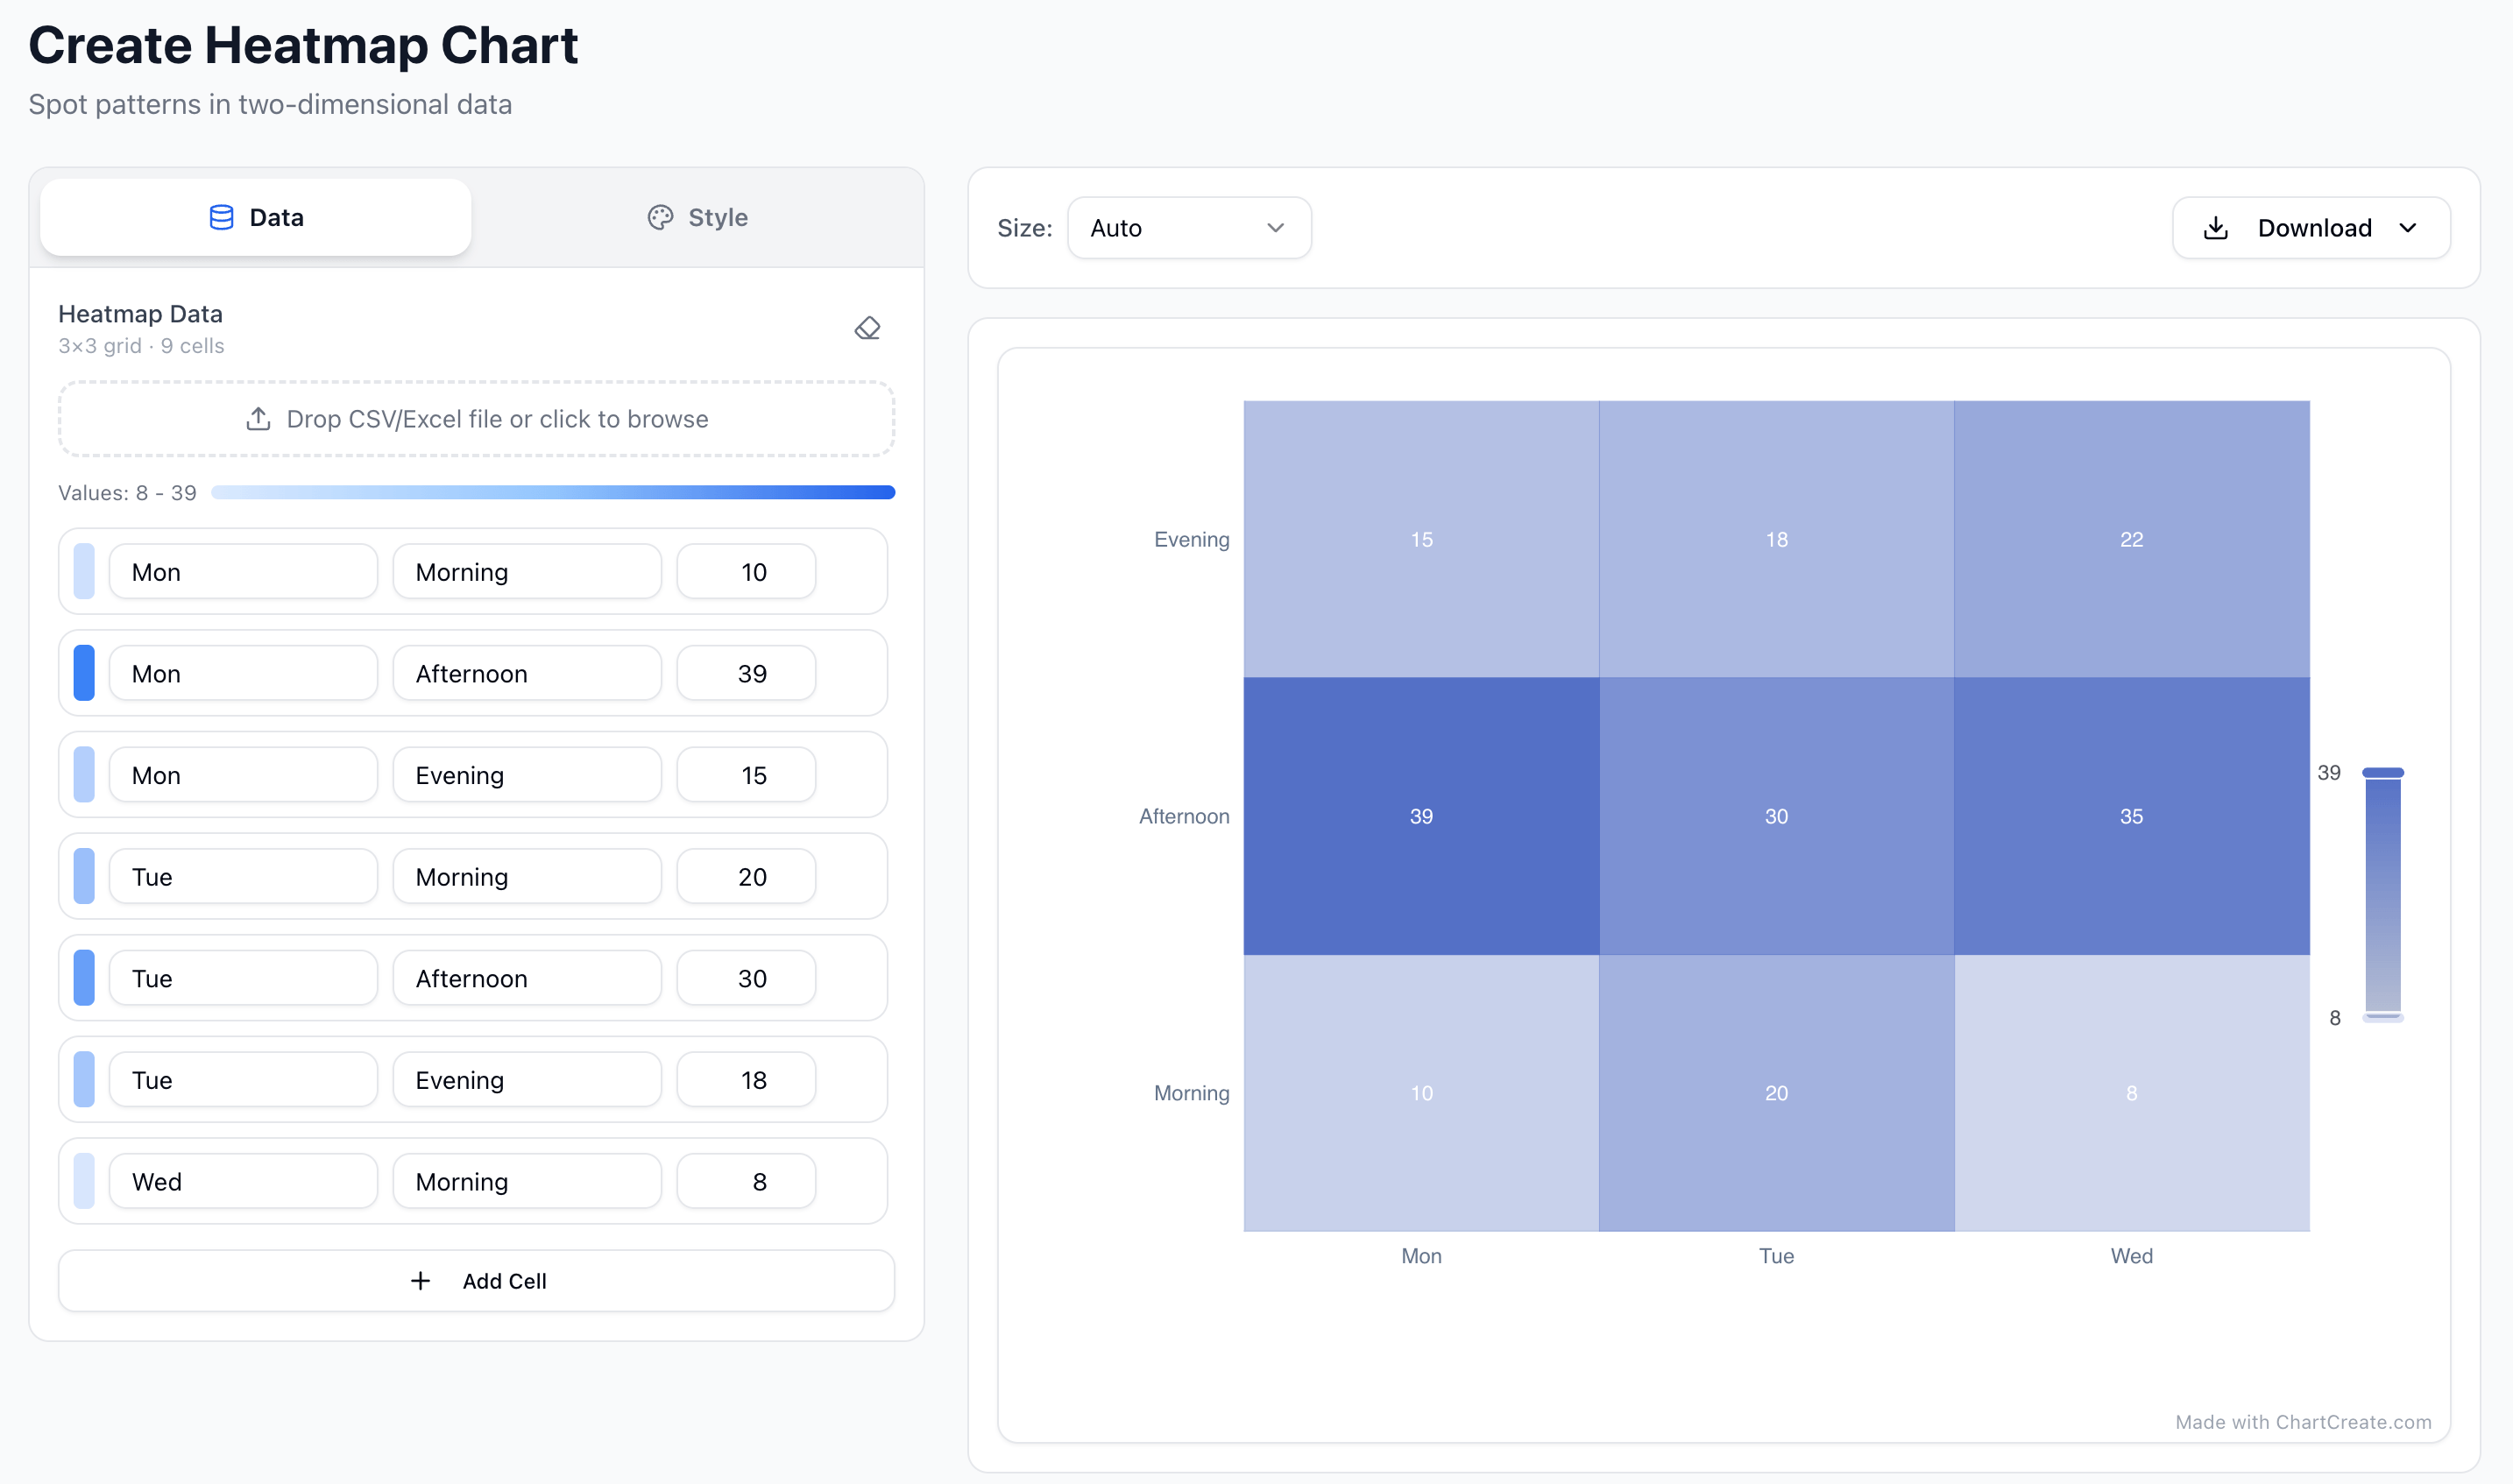Select the heatmap cell showing 39
The height and width of the screenshot is (1484, 2513).
coord(1421,815)
